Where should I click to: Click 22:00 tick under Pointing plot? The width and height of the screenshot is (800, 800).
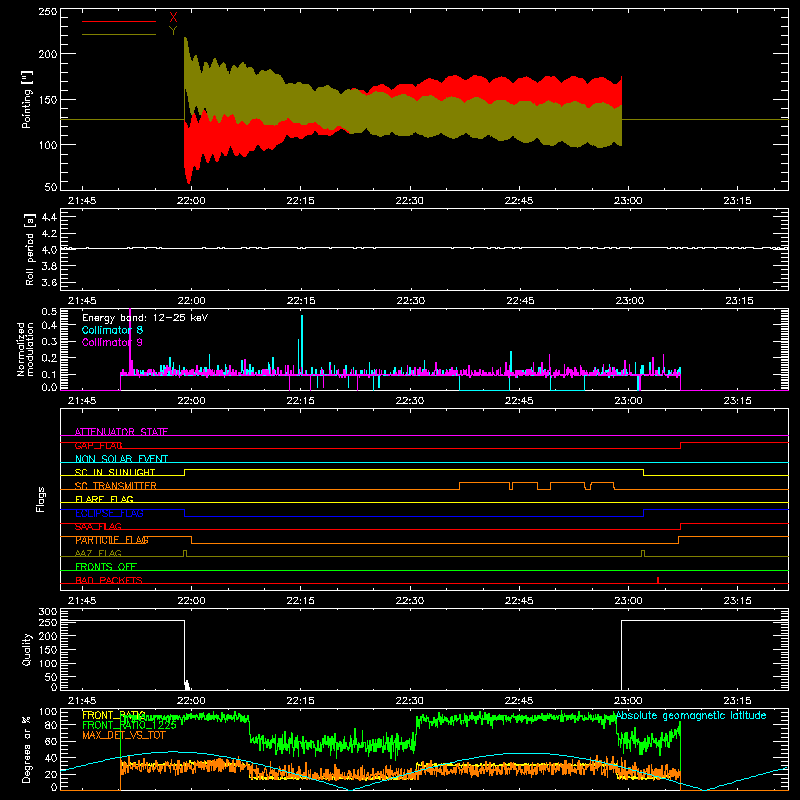[191, 201]
